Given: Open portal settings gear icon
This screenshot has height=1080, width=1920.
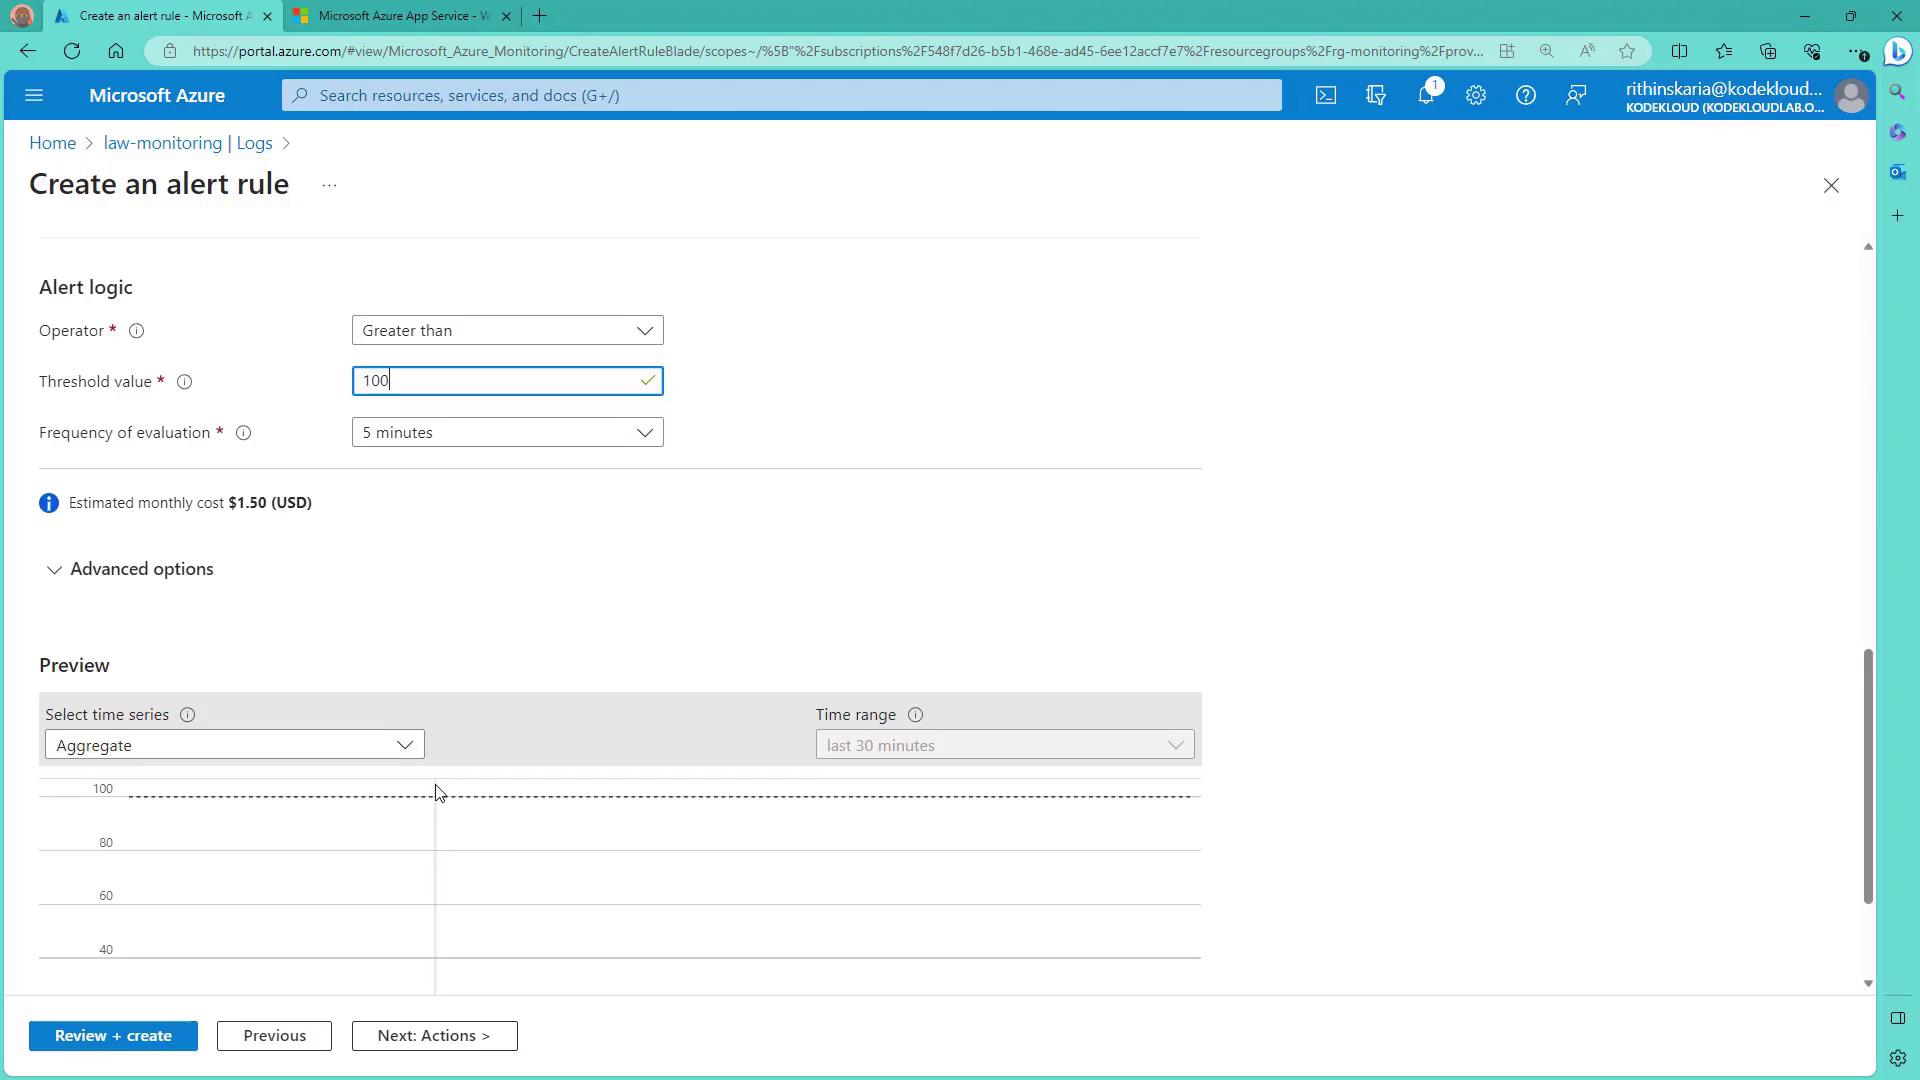Looking at the screenshot, I should pyautogui.click(x=1476, y=95).
